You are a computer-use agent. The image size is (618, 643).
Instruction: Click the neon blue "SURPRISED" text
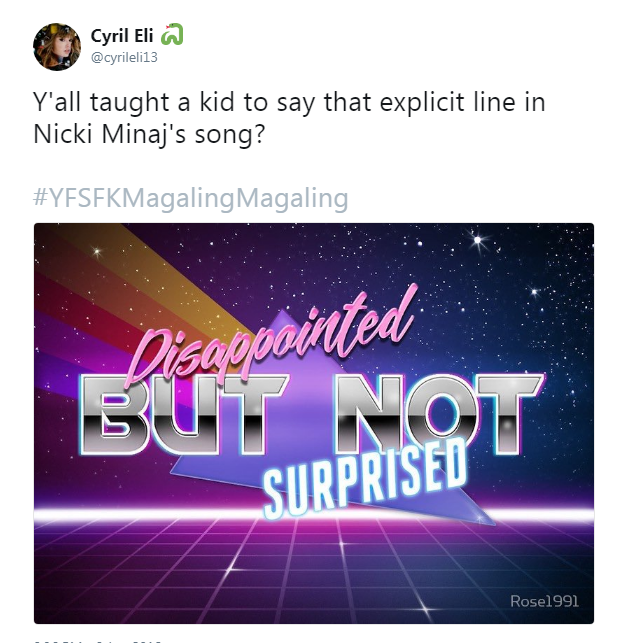364,478
